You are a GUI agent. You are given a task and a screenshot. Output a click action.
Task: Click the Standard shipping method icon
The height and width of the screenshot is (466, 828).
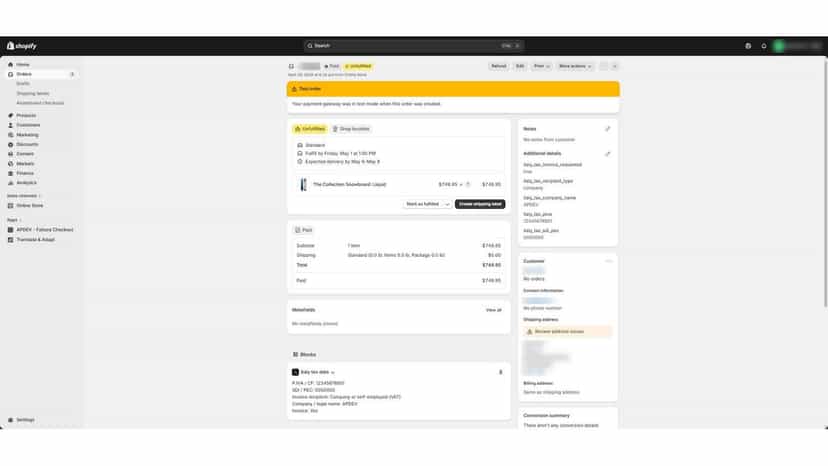tap(300, 145)
